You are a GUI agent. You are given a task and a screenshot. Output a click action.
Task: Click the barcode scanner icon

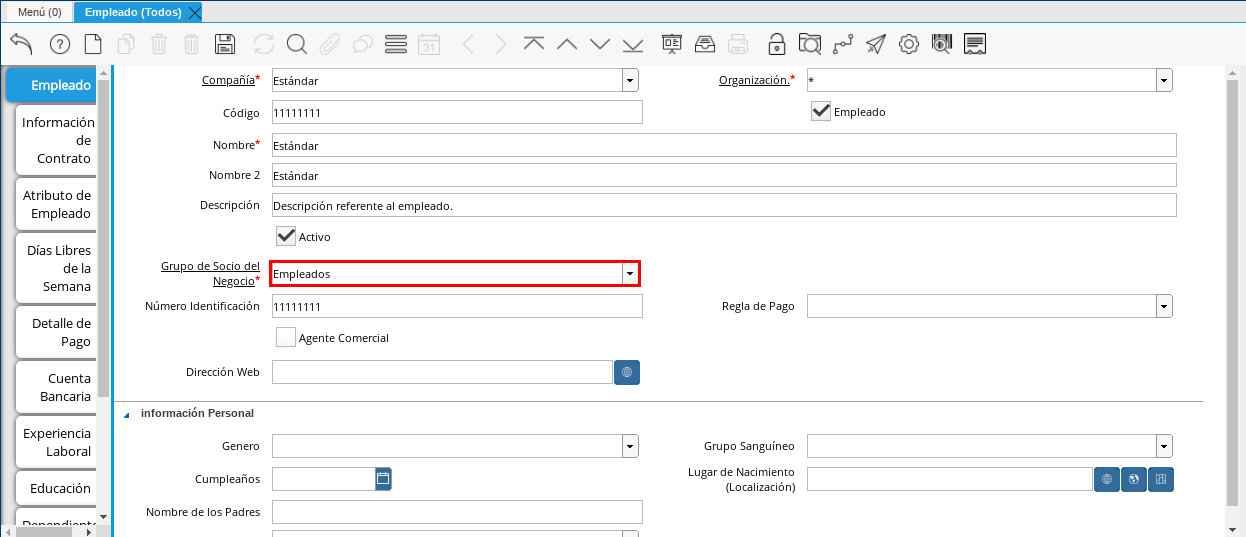pyautogui.click(x=942, y=44)
